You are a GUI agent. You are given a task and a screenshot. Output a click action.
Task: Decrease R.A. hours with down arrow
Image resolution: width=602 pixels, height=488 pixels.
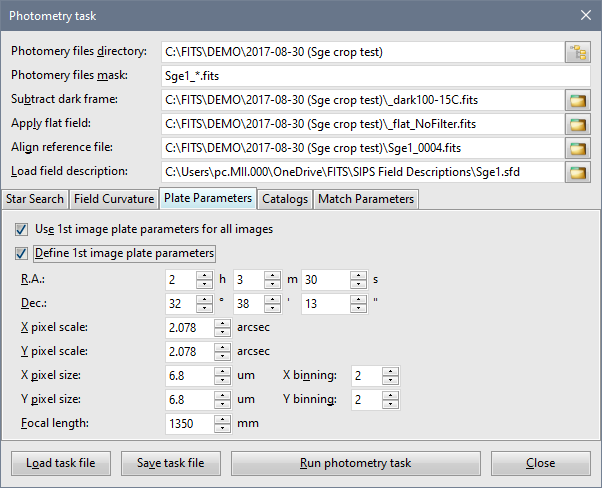click(204, 284)
